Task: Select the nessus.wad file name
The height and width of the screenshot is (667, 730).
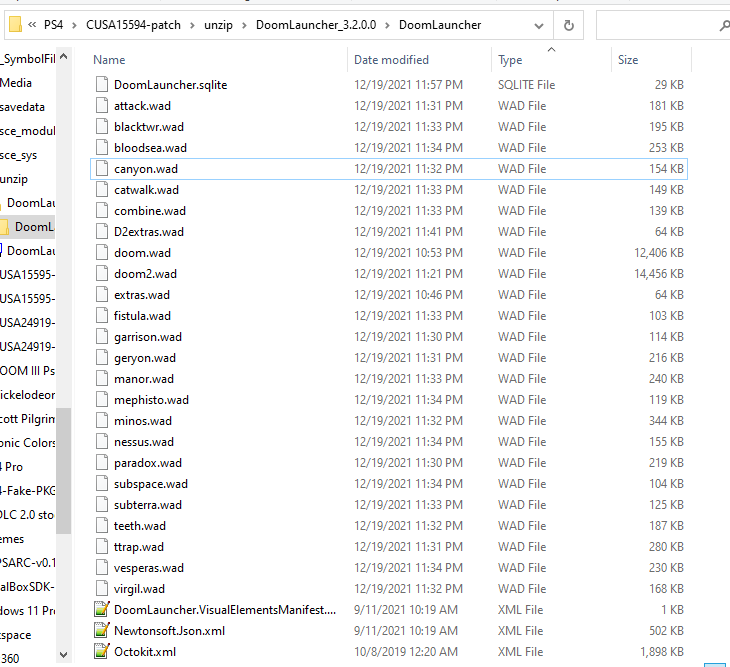Action: pyautogui.click(x=144, y=441)
